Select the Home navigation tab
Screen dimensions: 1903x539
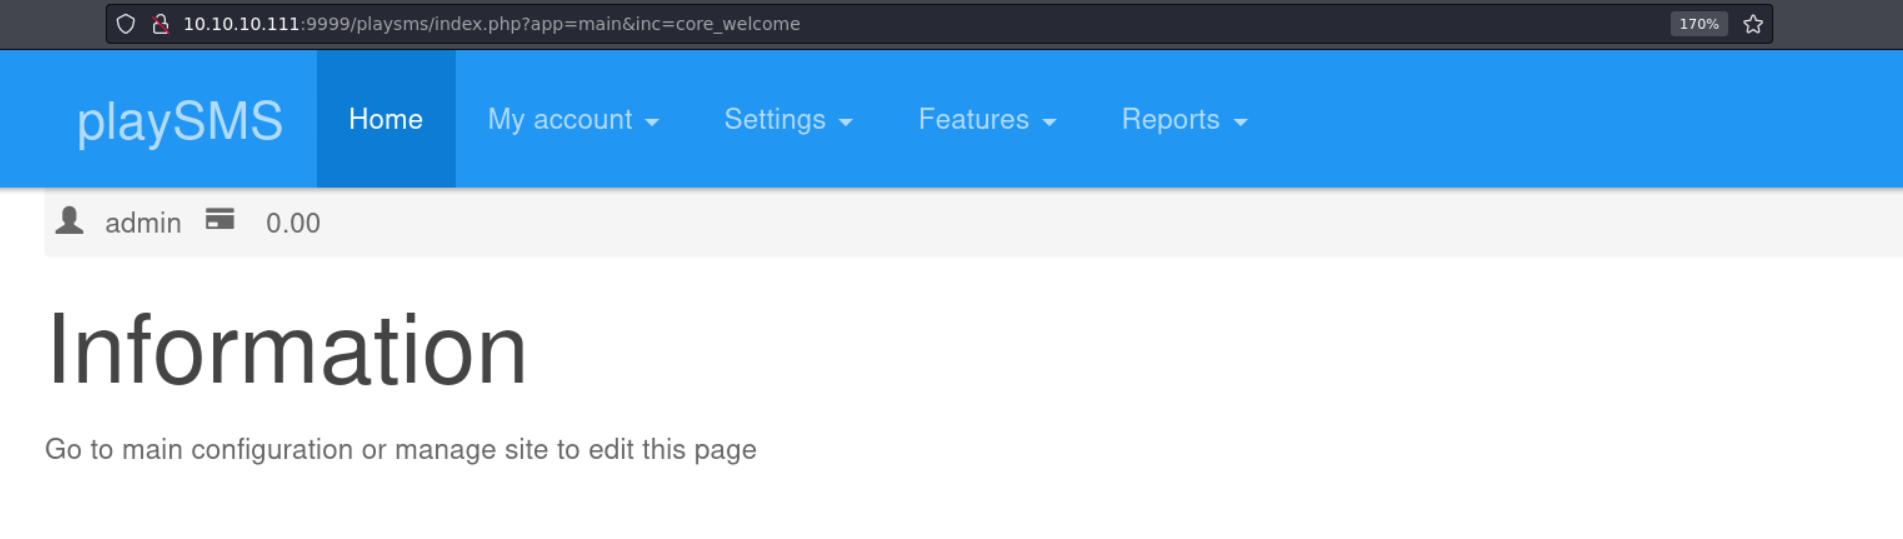pyautogui.click(x=386, y=119)
